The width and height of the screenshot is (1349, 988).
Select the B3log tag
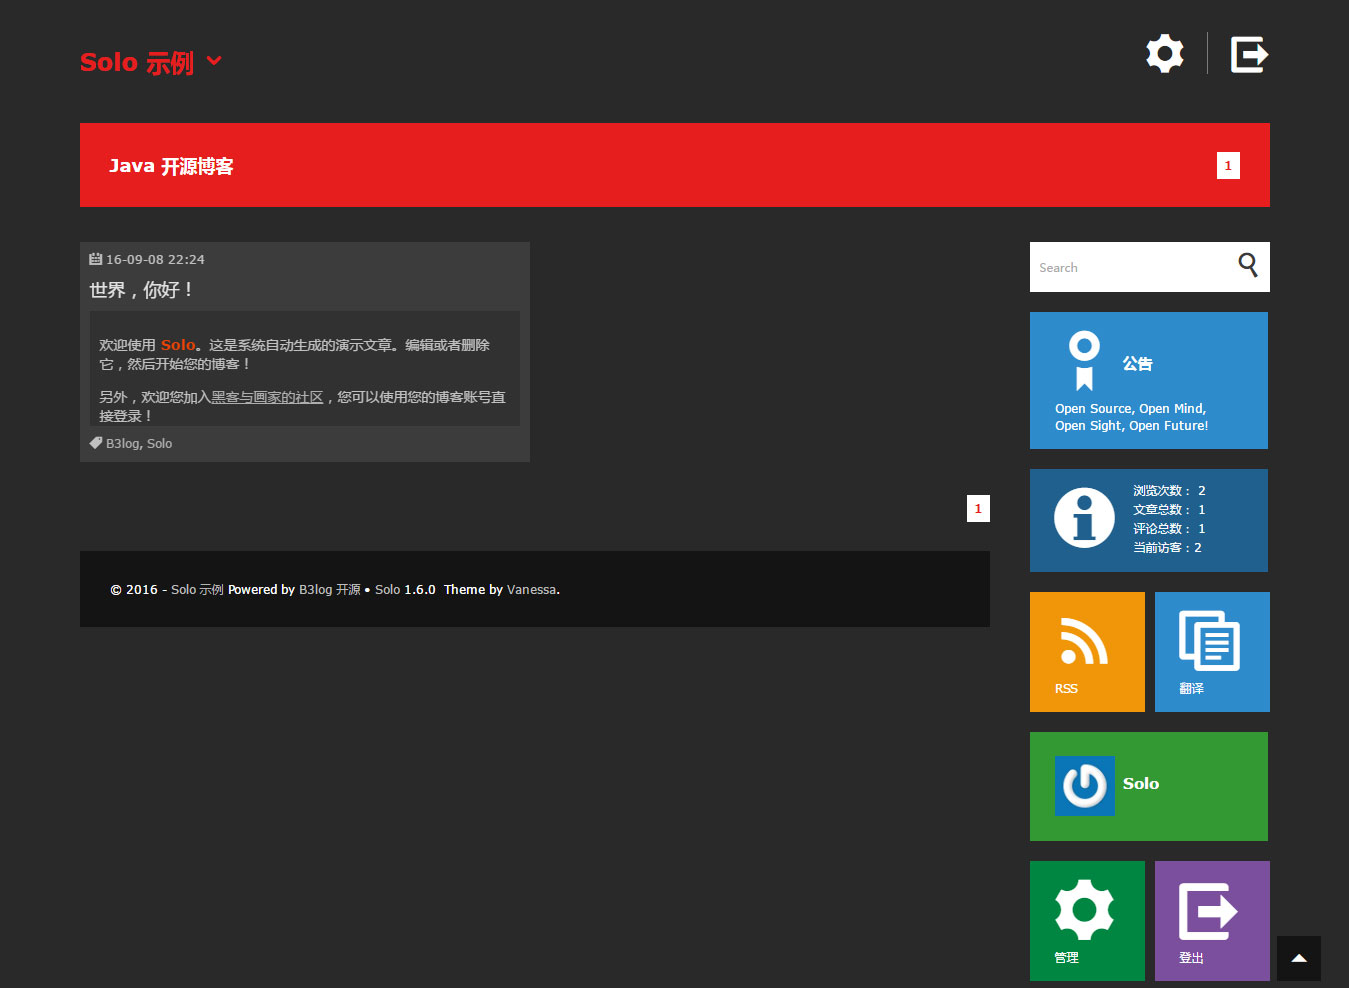click(x=123, y=443)
